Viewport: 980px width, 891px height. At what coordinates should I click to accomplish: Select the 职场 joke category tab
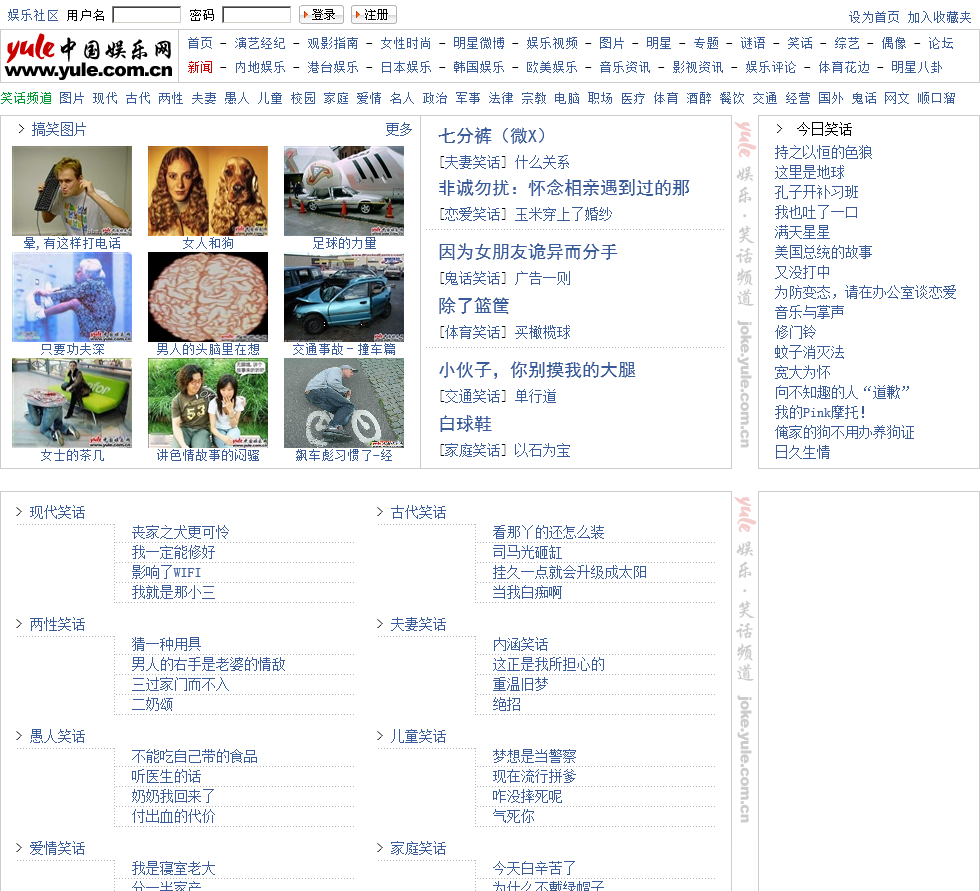(600, 98)
